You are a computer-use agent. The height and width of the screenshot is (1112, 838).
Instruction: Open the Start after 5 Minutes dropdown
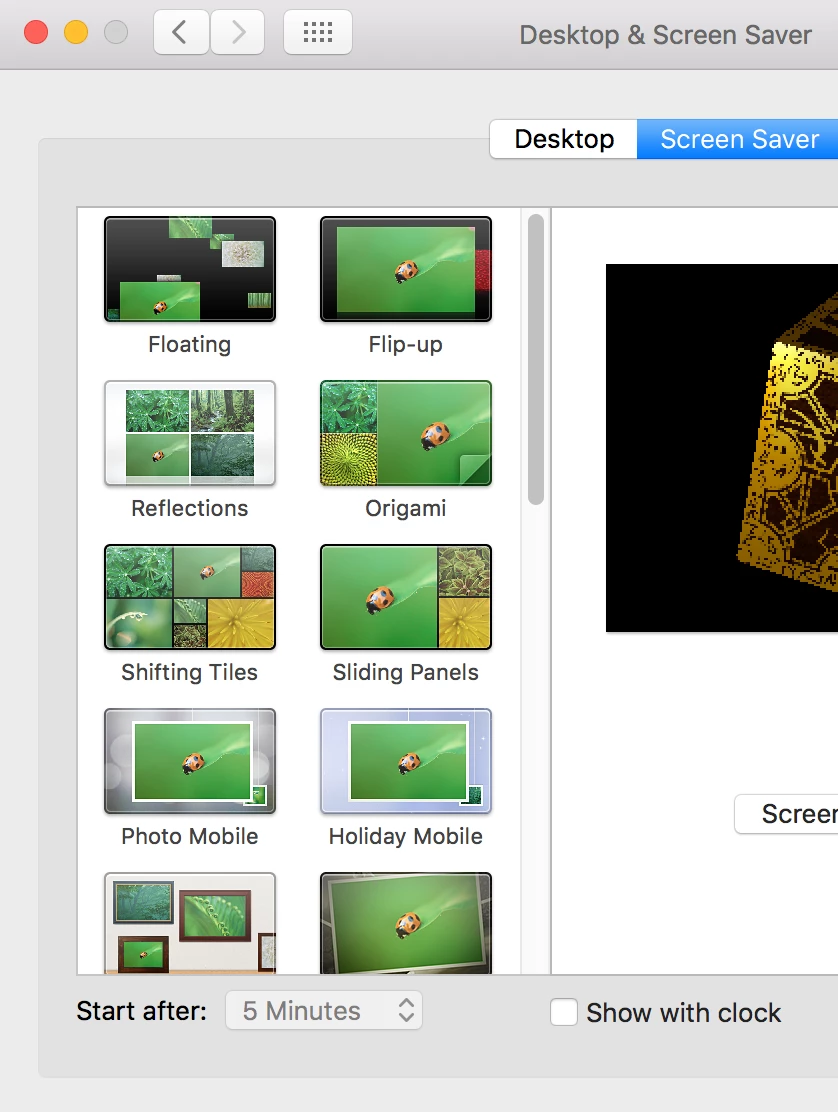pos(324,1011)
